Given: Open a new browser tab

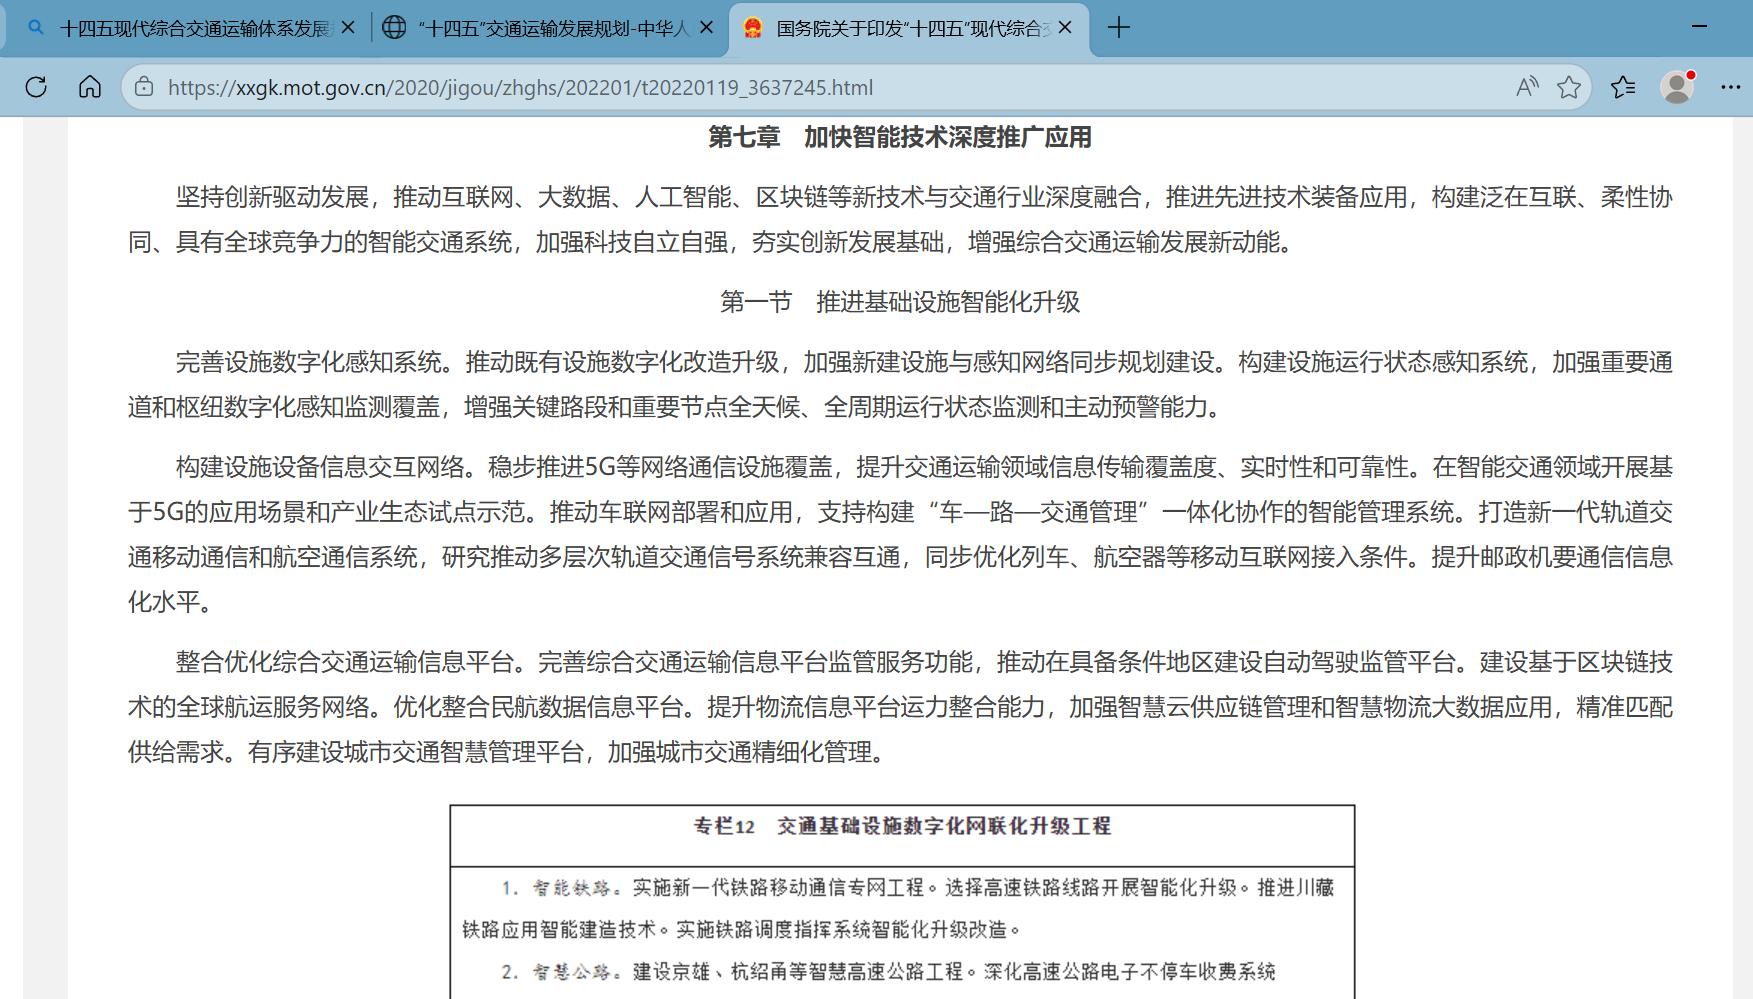Looking at the screenshot, I should point(1119,28).
